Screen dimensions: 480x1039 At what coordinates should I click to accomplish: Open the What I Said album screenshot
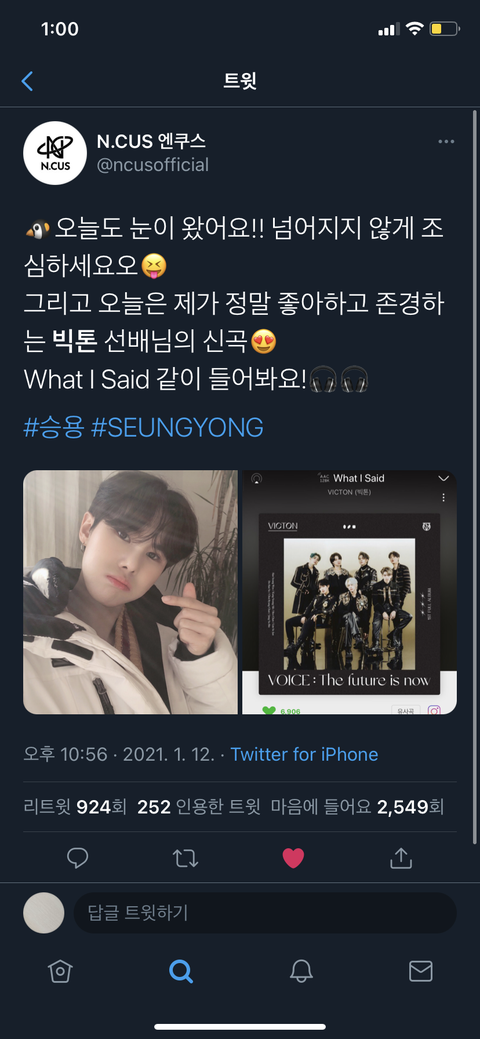[349, 592]
